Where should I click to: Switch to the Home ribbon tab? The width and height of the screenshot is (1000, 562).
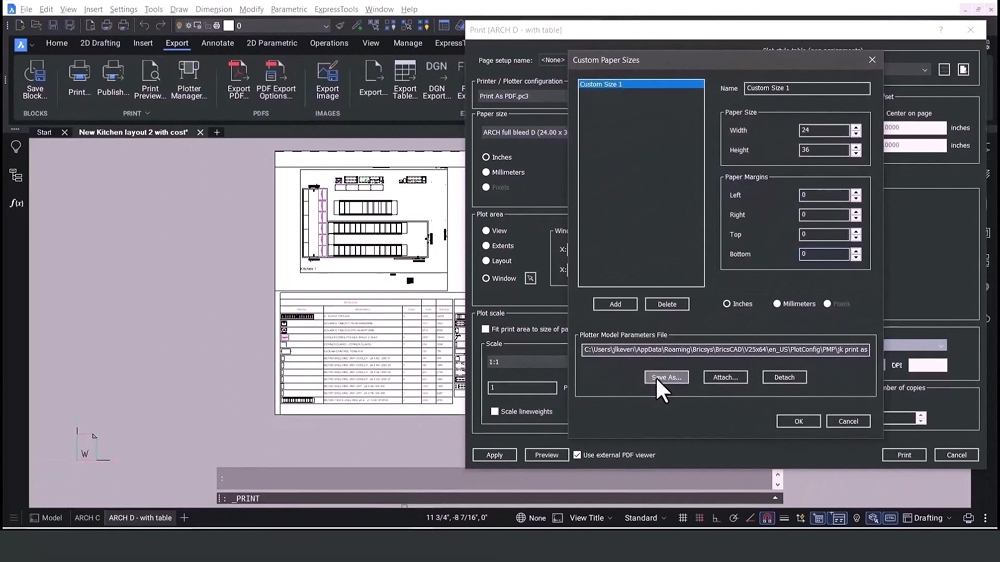point(57,43)
